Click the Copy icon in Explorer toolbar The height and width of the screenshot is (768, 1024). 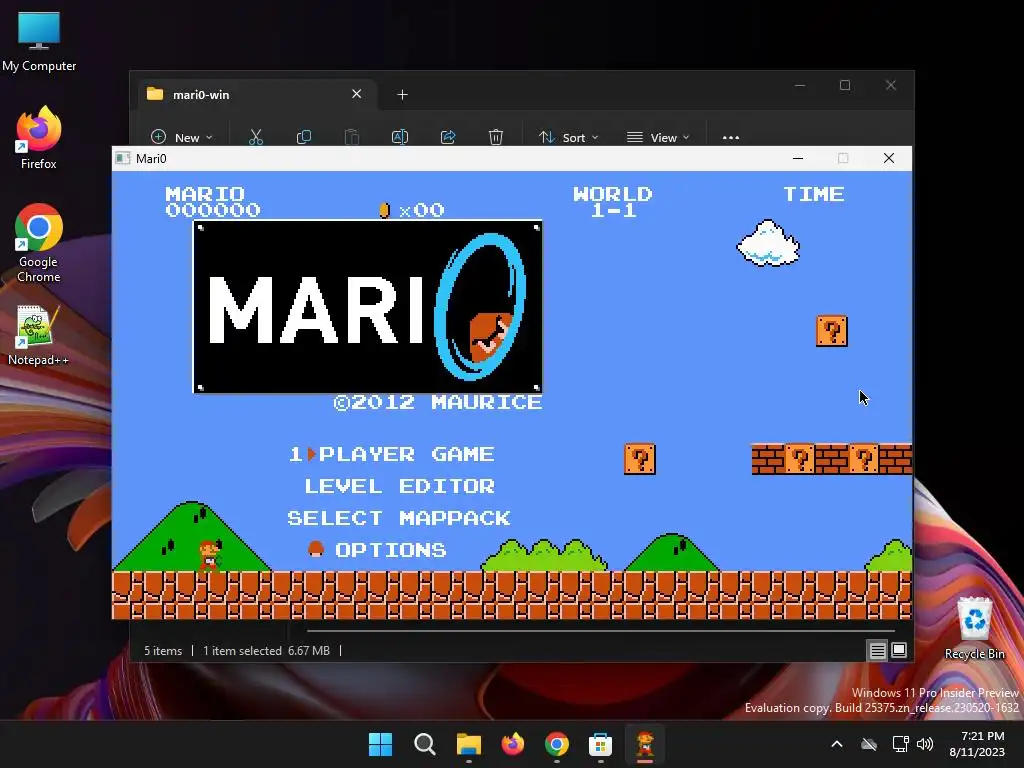tap(304, 137)
